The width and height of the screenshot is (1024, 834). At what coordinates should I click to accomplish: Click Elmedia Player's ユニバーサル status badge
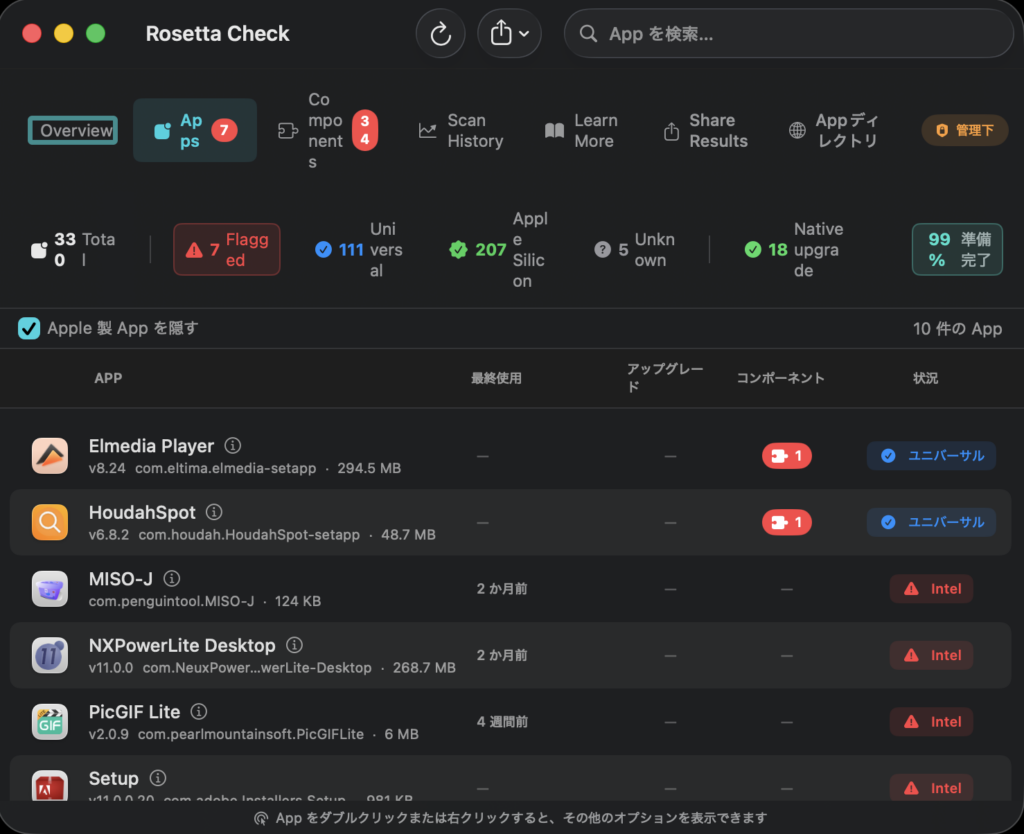tap(931, 456)
